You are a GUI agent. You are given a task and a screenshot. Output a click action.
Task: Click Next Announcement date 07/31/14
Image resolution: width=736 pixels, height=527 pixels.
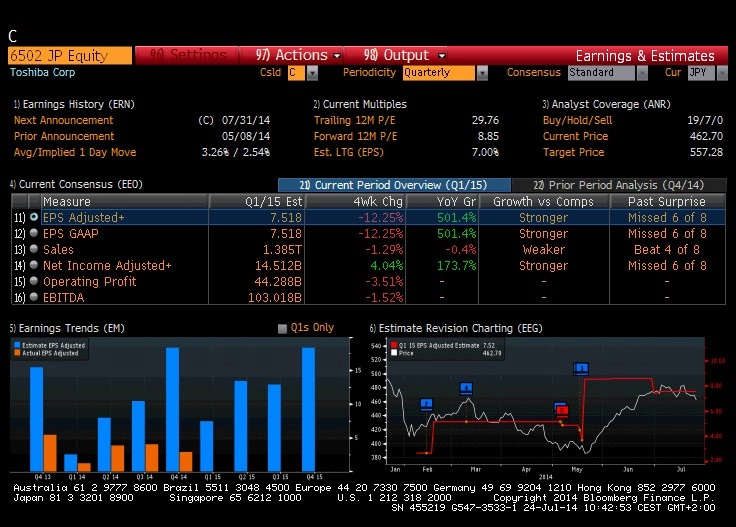[246, 120]
